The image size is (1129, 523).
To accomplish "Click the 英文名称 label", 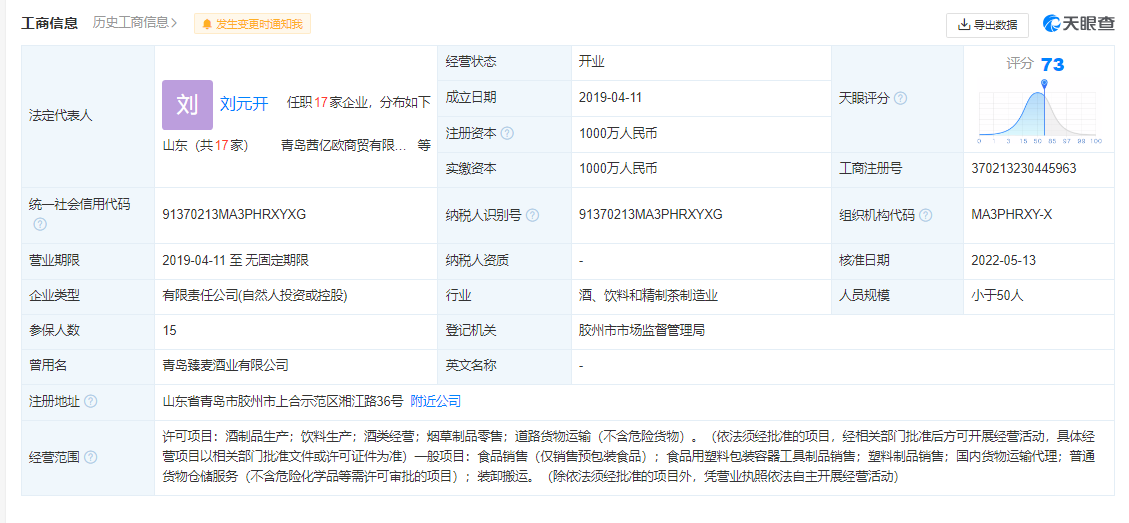I will pyautogui.click(x=471, y=366).
